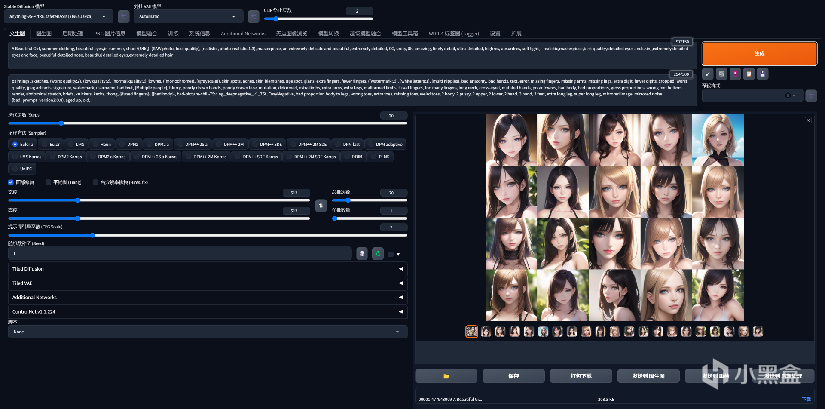Open the Stable Diffusion checkpoint dropdown
The width and height of the screenshot is (825, 409).
pos(58,16)
